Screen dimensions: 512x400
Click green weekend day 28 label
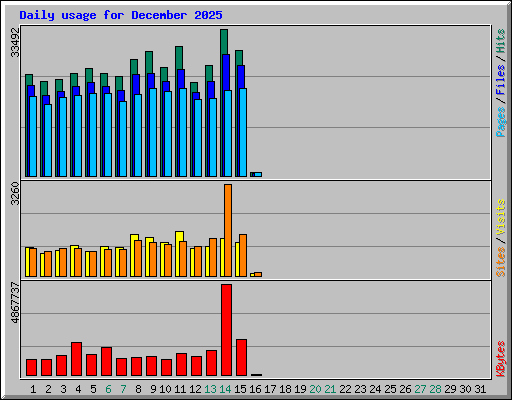(x=435, y=389)
